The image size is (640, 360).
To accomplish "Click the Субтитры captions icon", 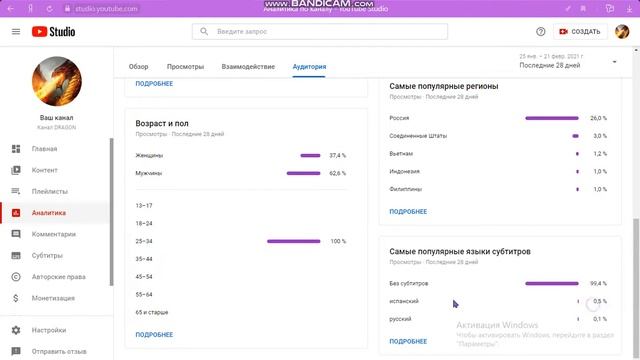I will [x=16, y=256].
